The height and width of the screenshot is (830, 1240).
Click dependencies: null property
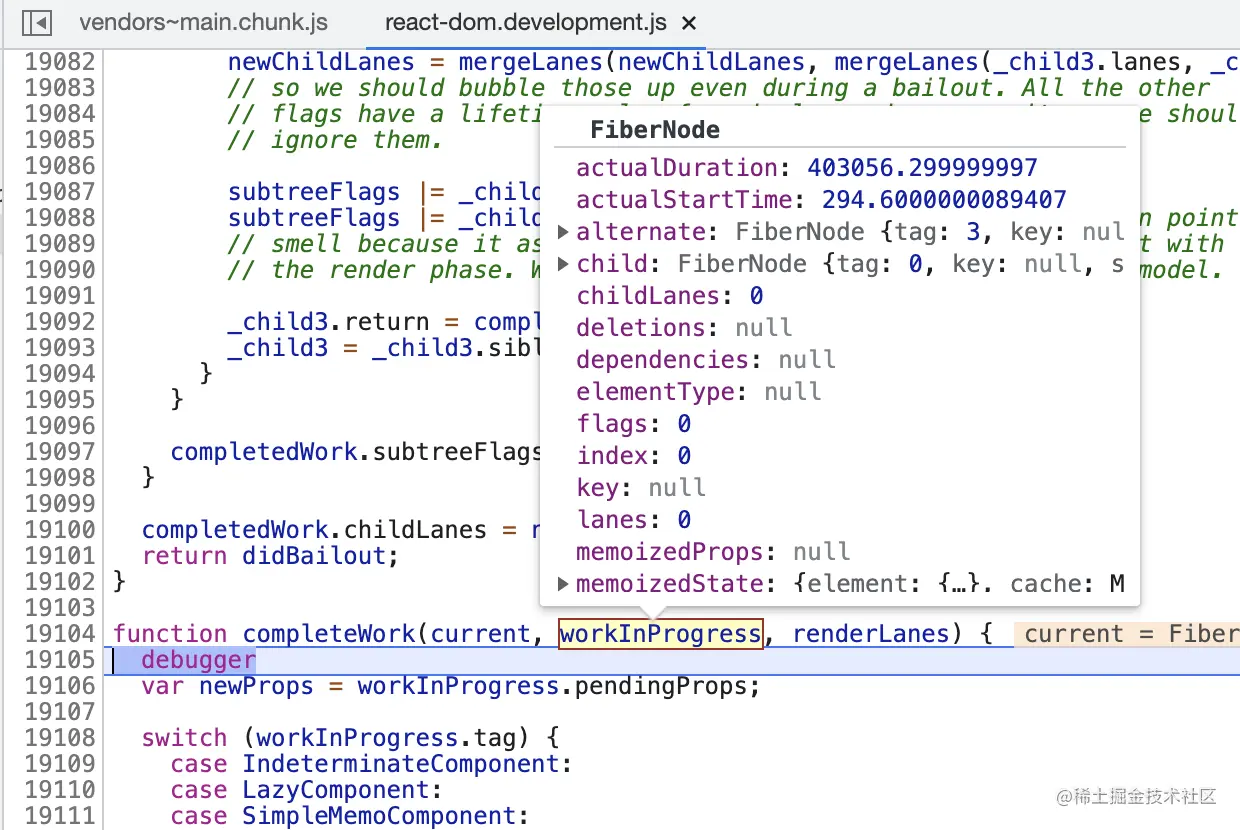pos(706,360)
